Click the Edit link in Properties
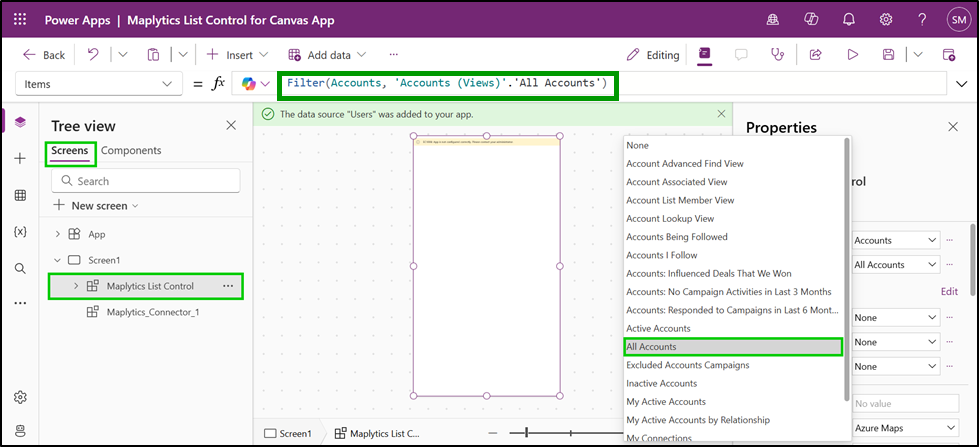The width and height of the screenshot is (979, 447). click(950, 291)
